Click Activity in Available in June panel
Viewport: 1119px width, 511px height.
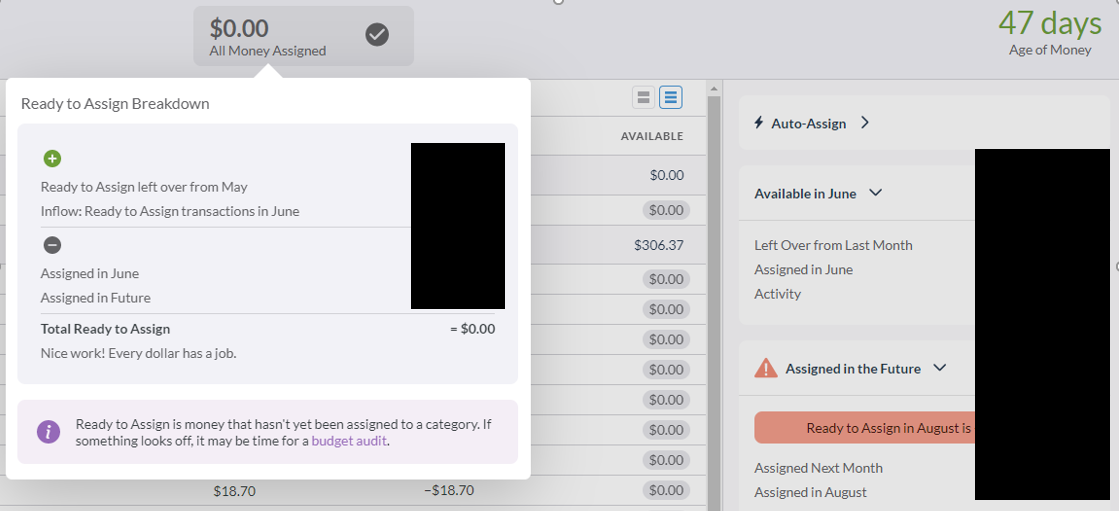tap(777, 294)
